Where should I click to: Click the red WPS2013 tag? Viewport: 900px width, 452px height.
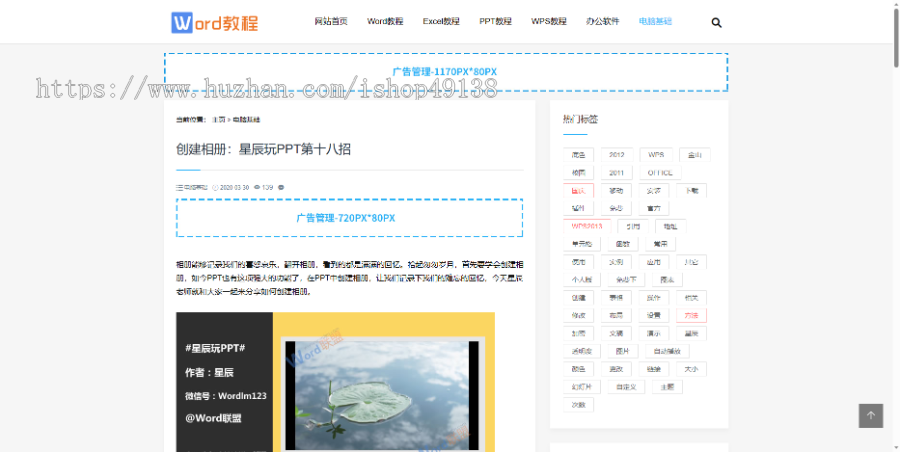click(587, 226)
